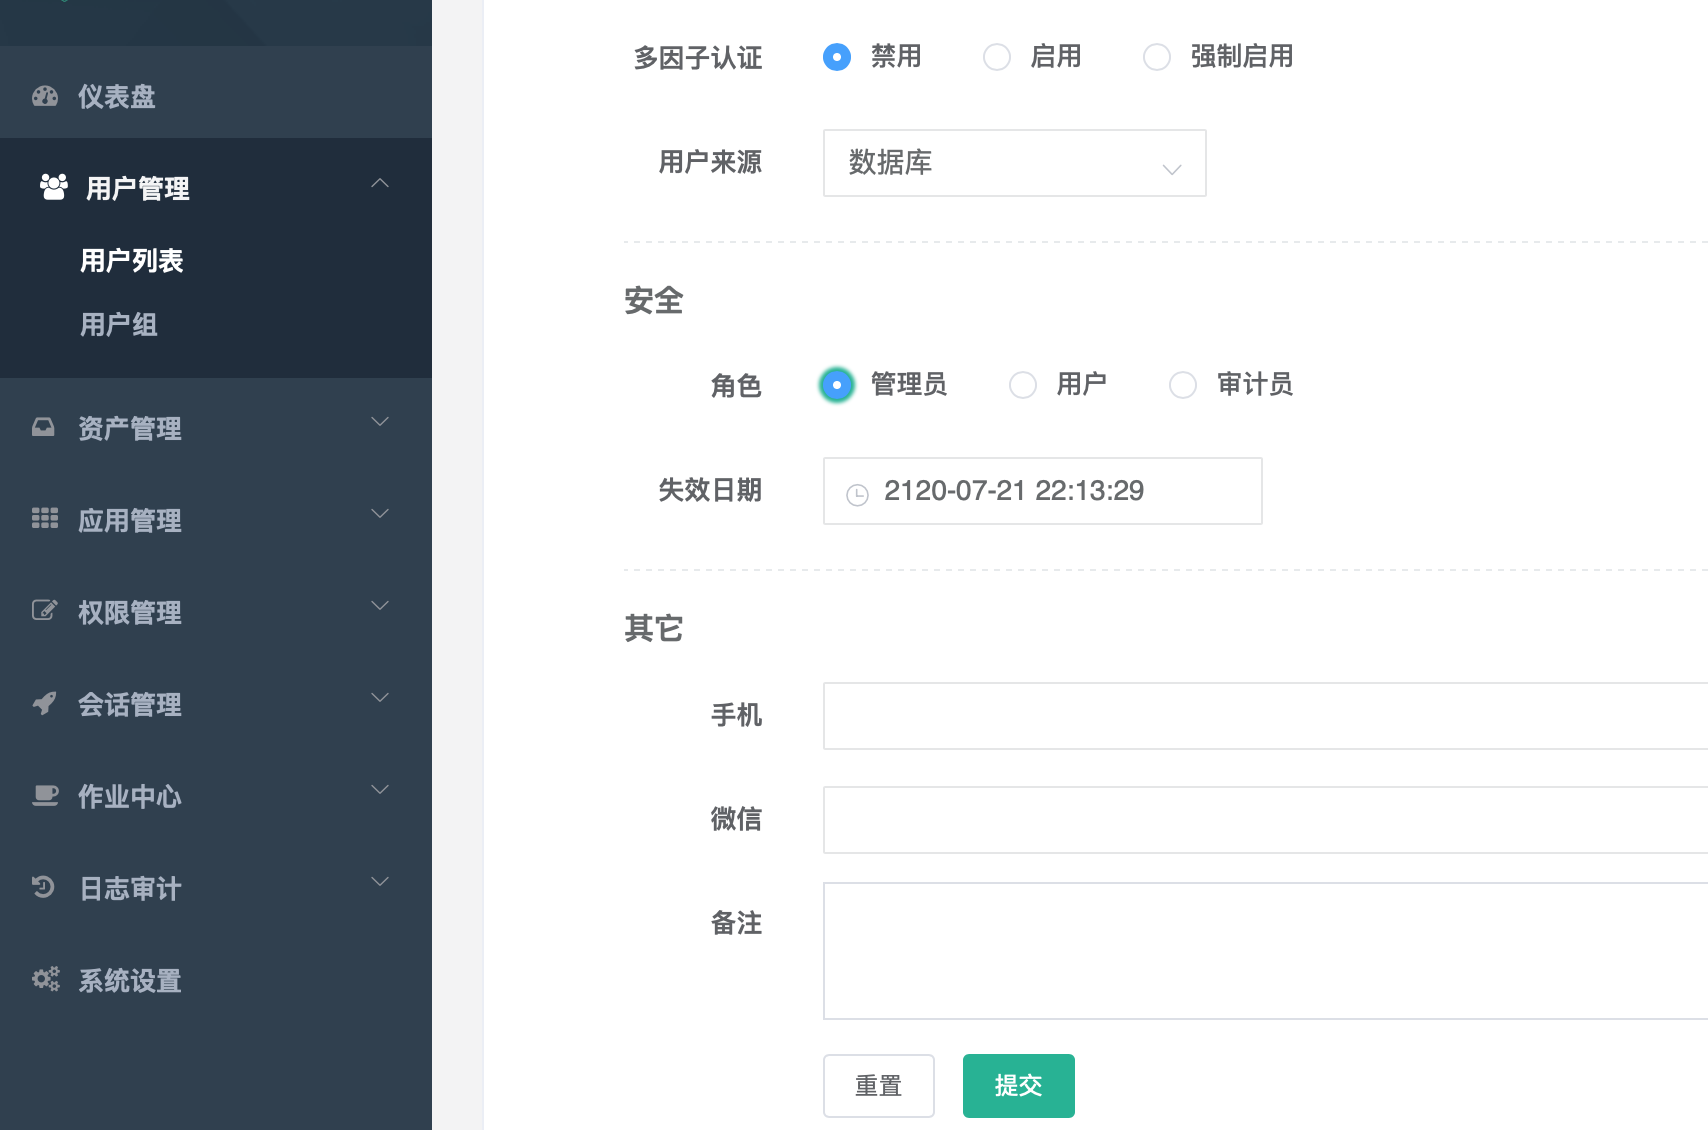This screenshot has height=1130, width=1708.
Task: Click the 多因子认证 field label
Action: [x=698, y=58]
